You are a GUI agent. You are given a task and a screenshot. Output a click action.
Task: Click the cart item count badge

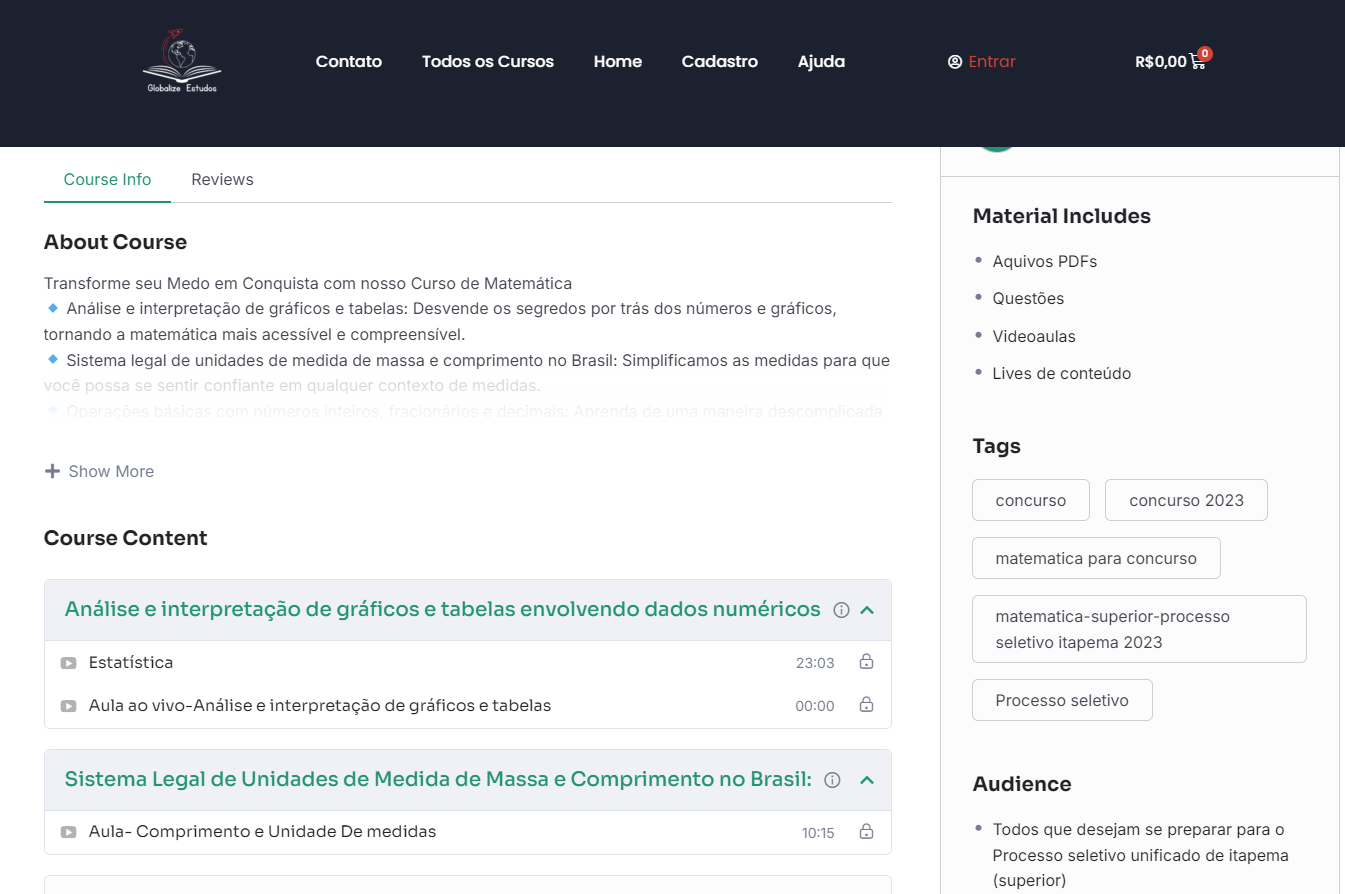pyautogui.click(x=1205, y=53)
